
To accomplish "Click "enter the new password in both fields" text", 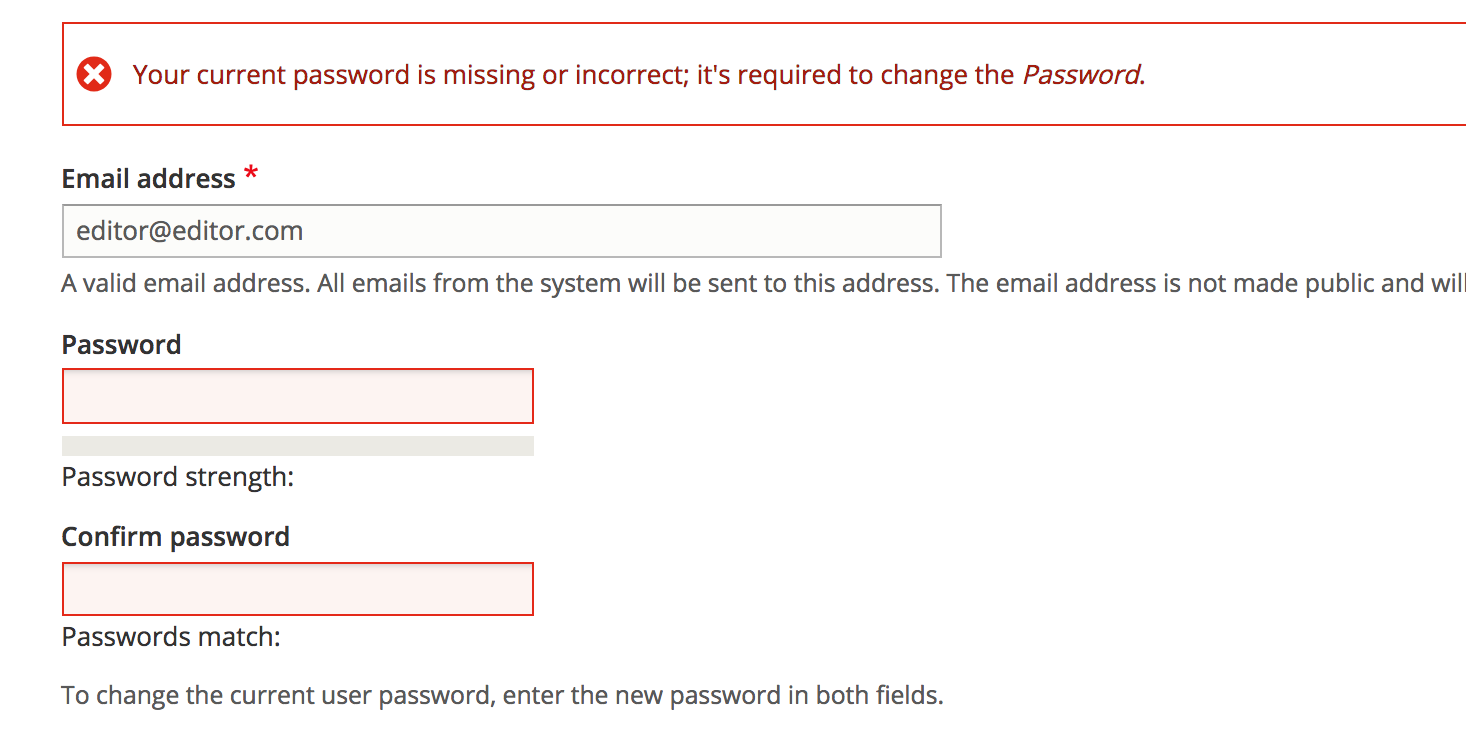I will [723, 695].
